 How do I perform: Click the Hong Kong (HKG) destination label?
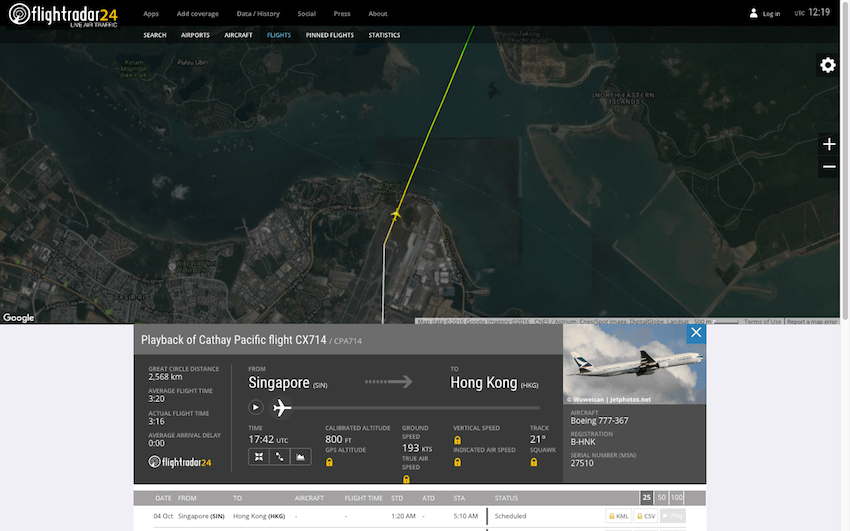click(494, 383)
